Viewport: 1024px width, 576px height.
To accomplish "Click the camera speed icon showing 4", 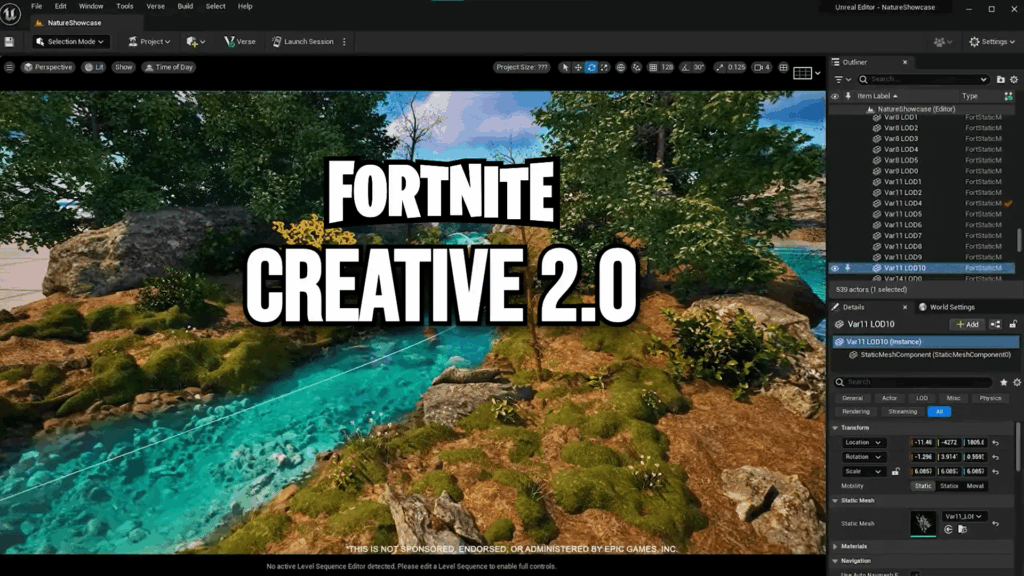I will [761, 66].
